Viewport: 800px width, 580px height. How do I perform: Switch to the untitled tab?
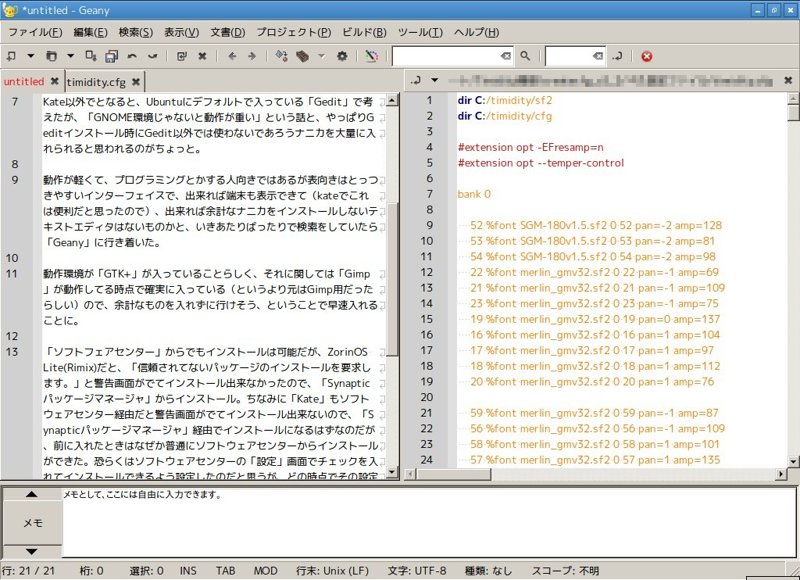pos(24,82)
